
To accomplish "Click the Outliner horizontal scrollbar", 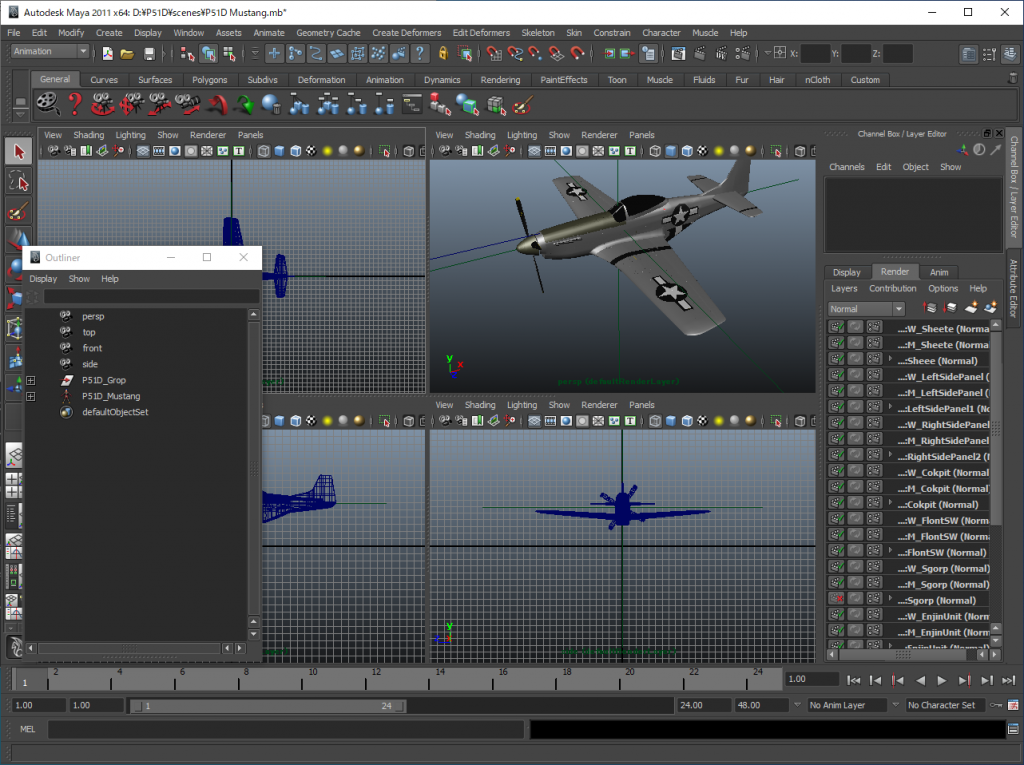I will point(129,648).
